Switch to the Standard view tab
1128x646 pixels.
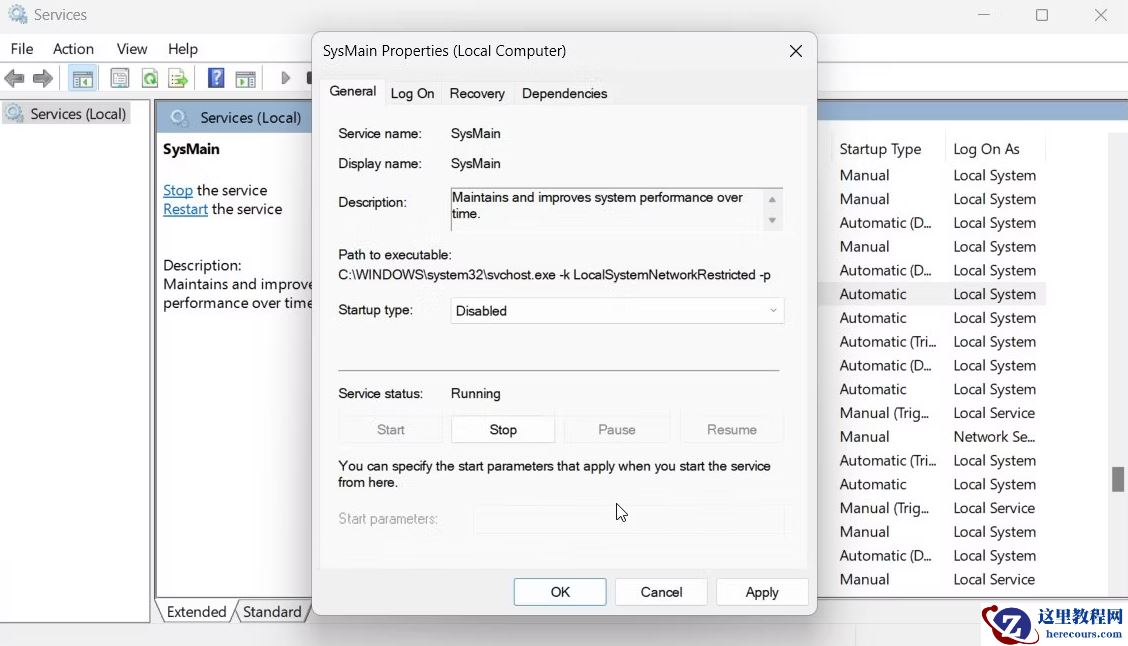pyautogui.click(x=272, y=612)
